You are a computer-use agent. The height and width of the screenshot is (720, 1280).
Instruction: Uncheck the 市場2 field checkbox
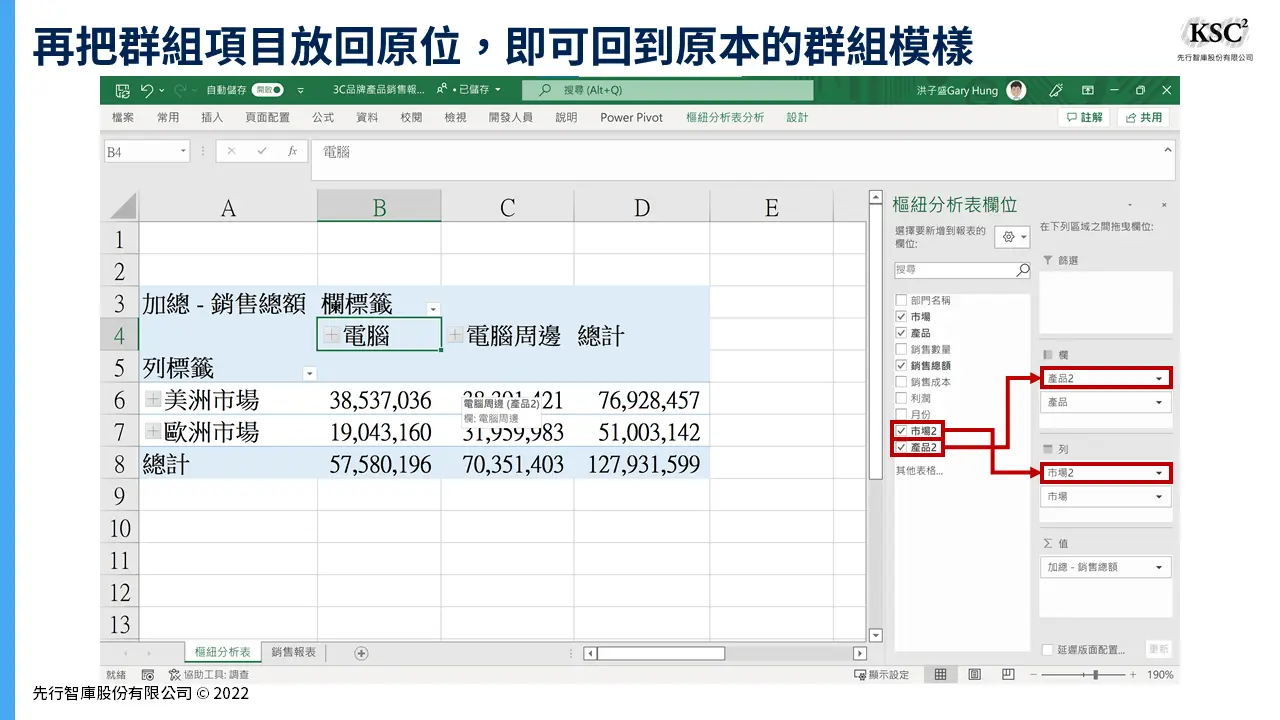coord(901,431)
